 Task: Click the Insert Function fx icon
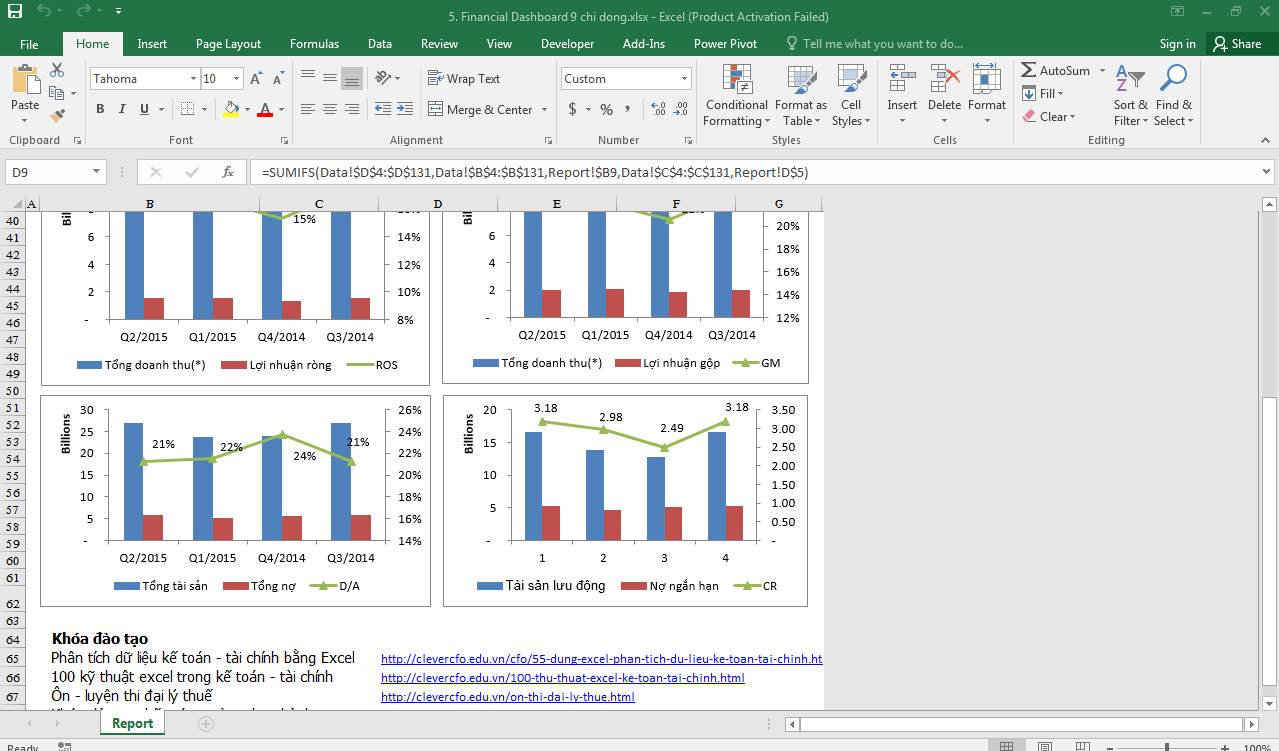pos(228,172)
